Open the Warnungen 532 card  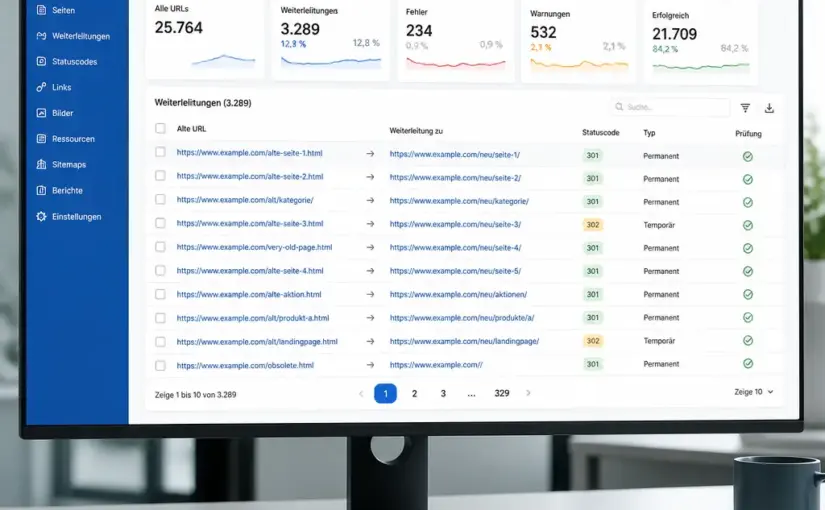[x=578, y=42]
